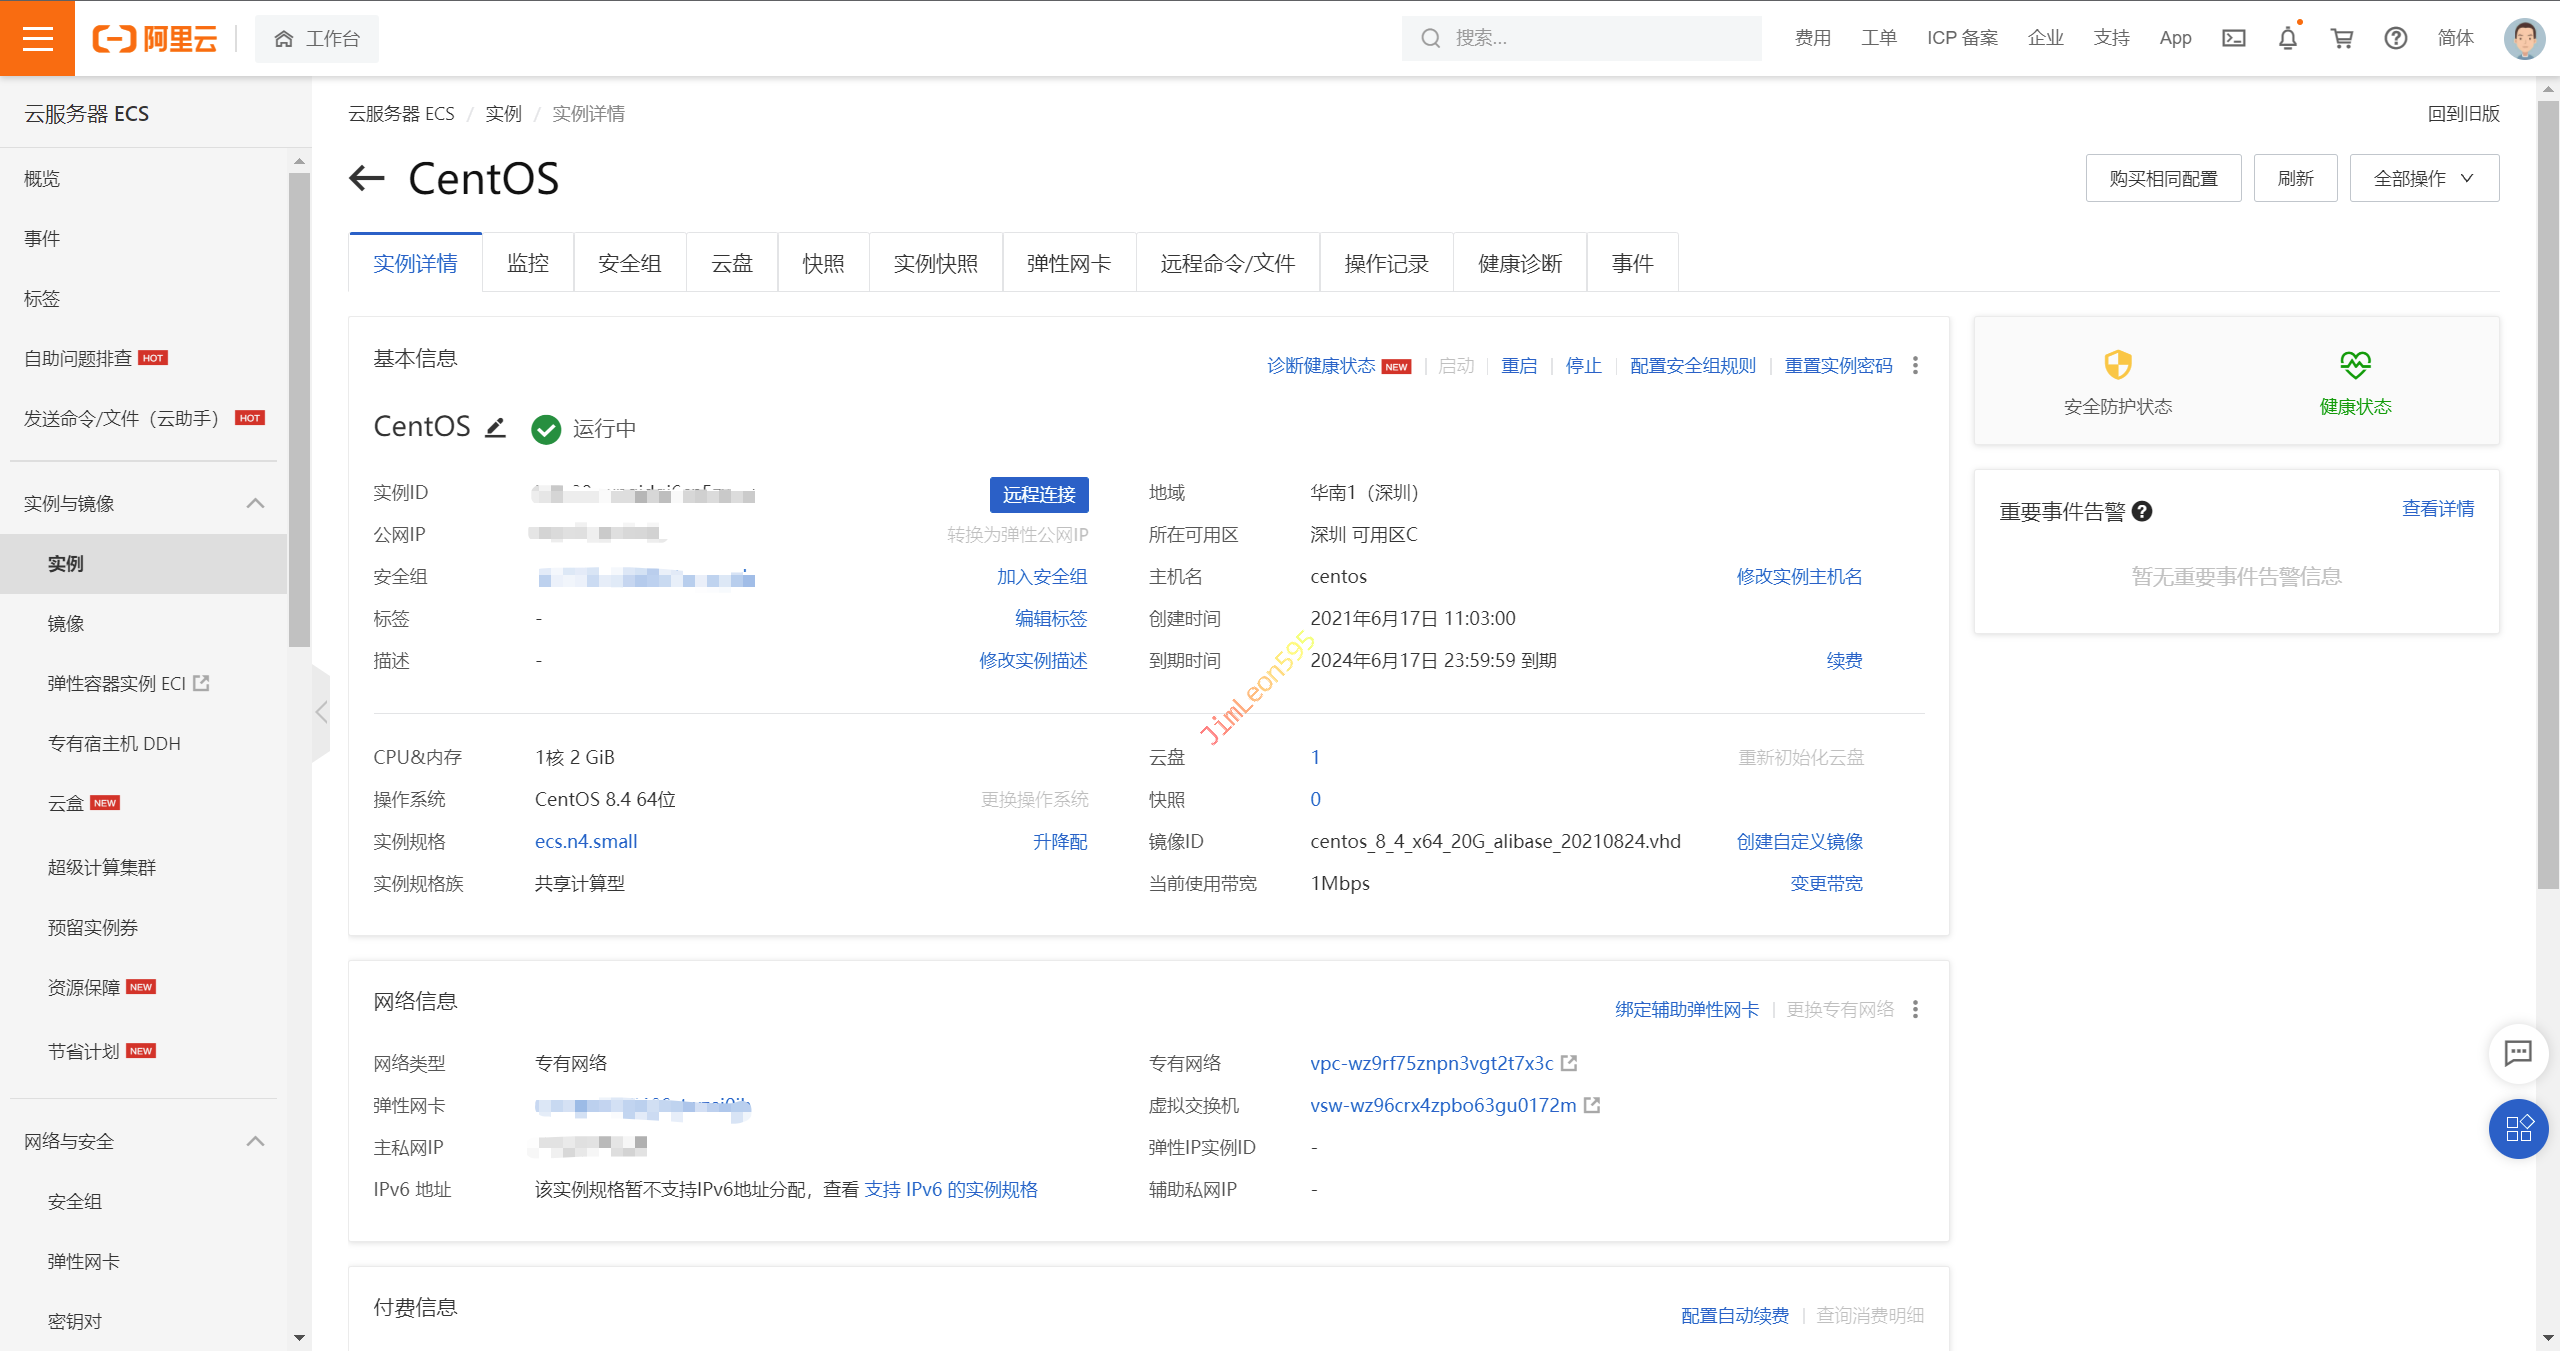Edit instance name with pencil icon

tap(495, 428)
